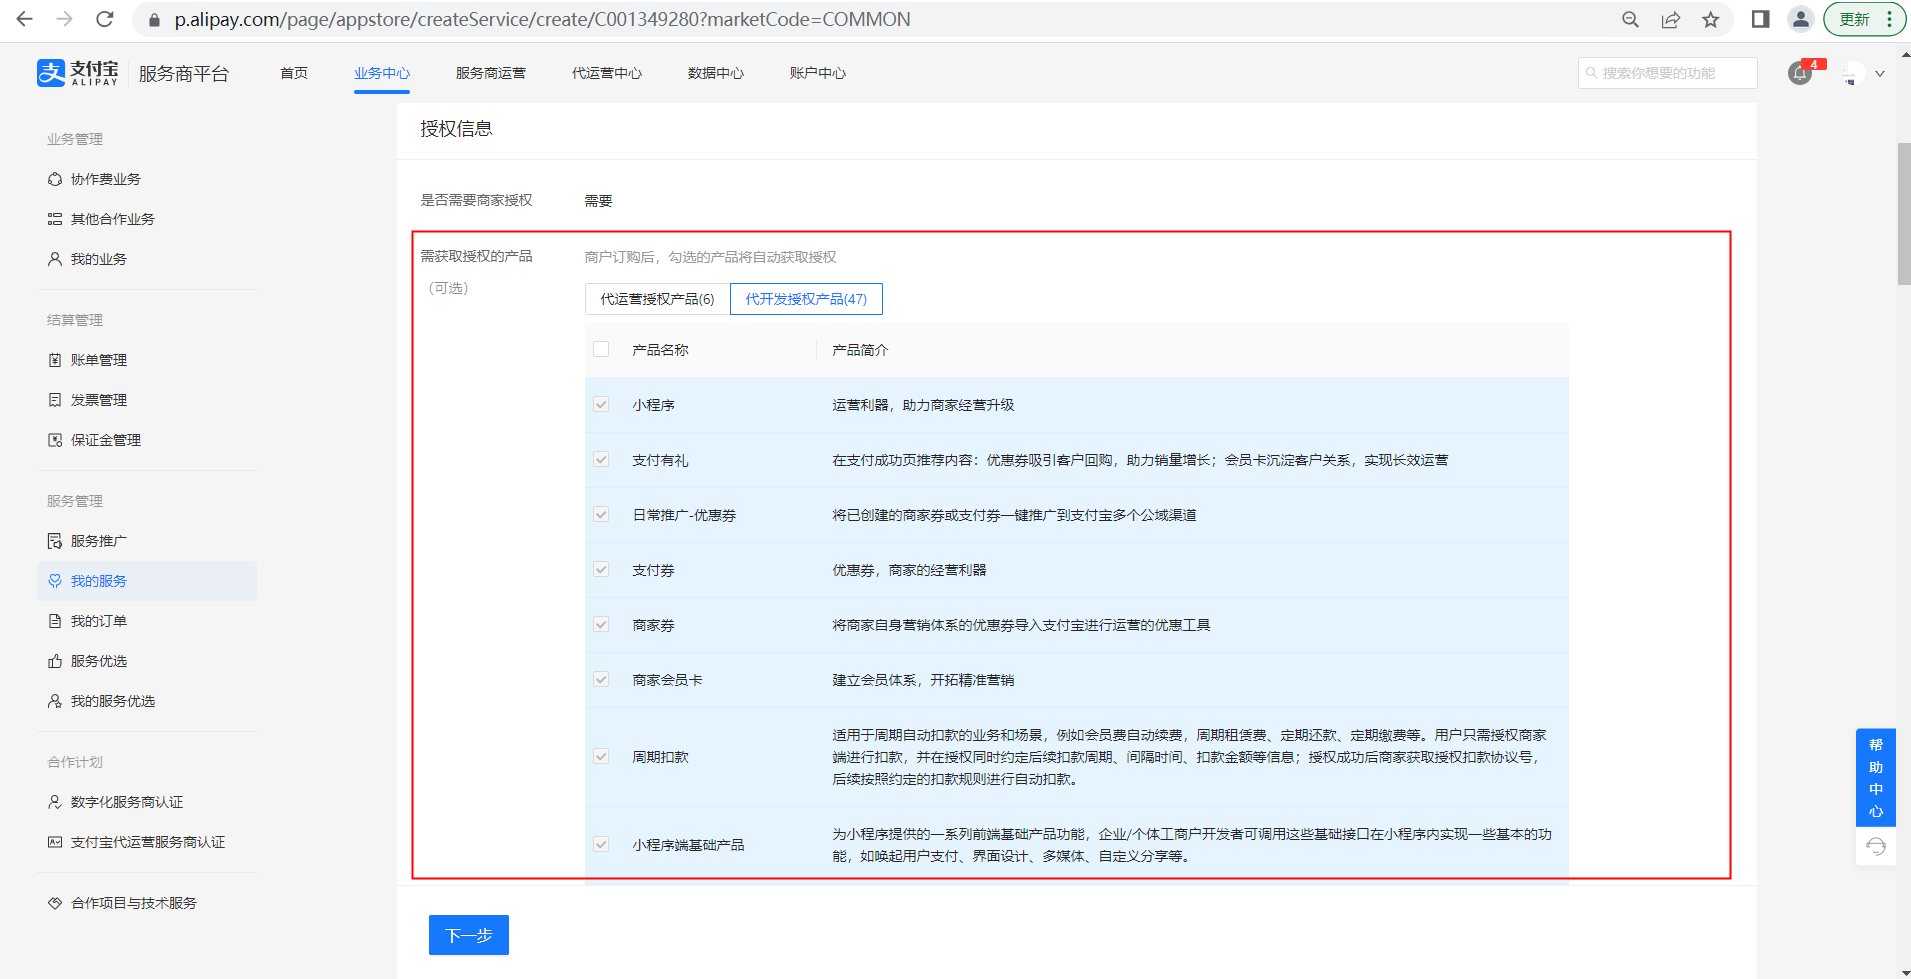Toggle the 支付券 row checkbox
Viewport: 1911px width, 979px height.
point(601,570)
